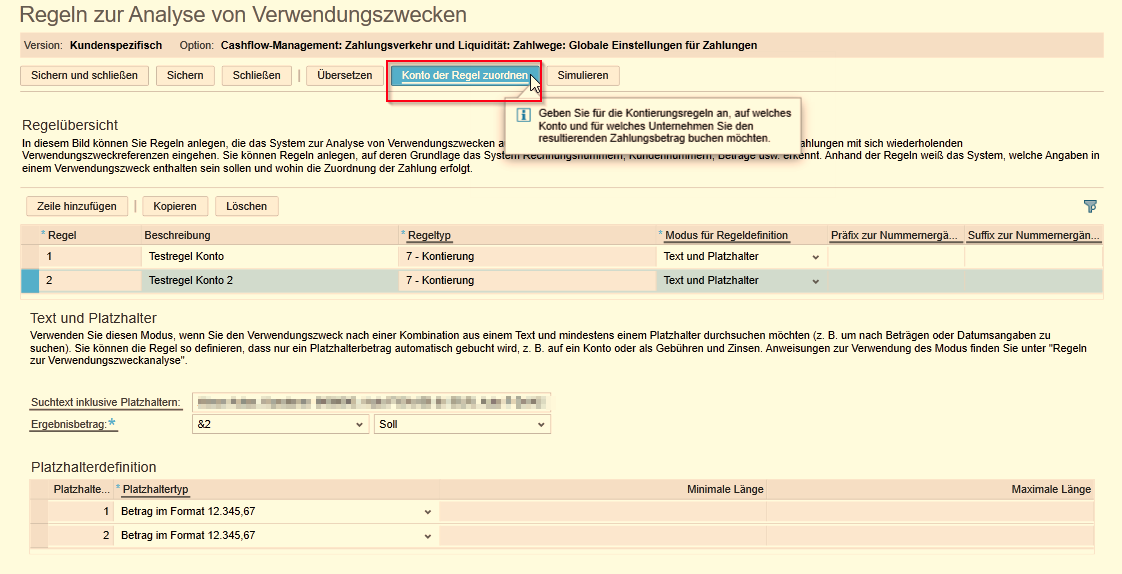
Task: Click Präfix field of rule 1
Action: coord(895,256)
